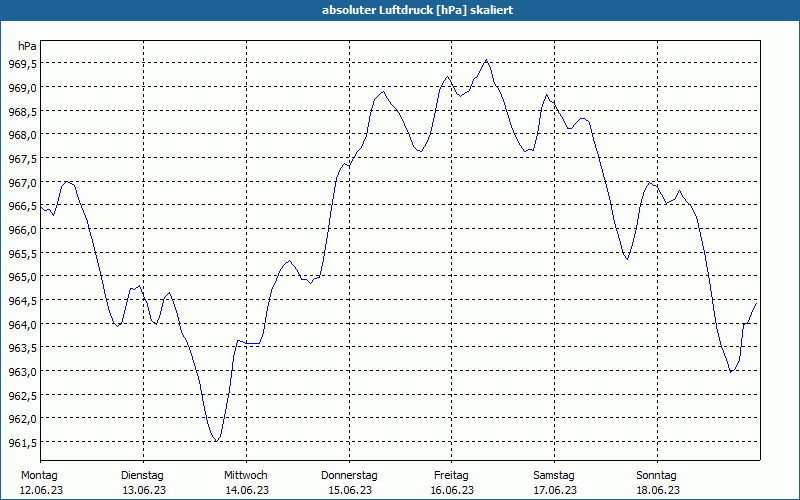Click the date 16.06.23
800x500 pixels.
click(452, 490)
